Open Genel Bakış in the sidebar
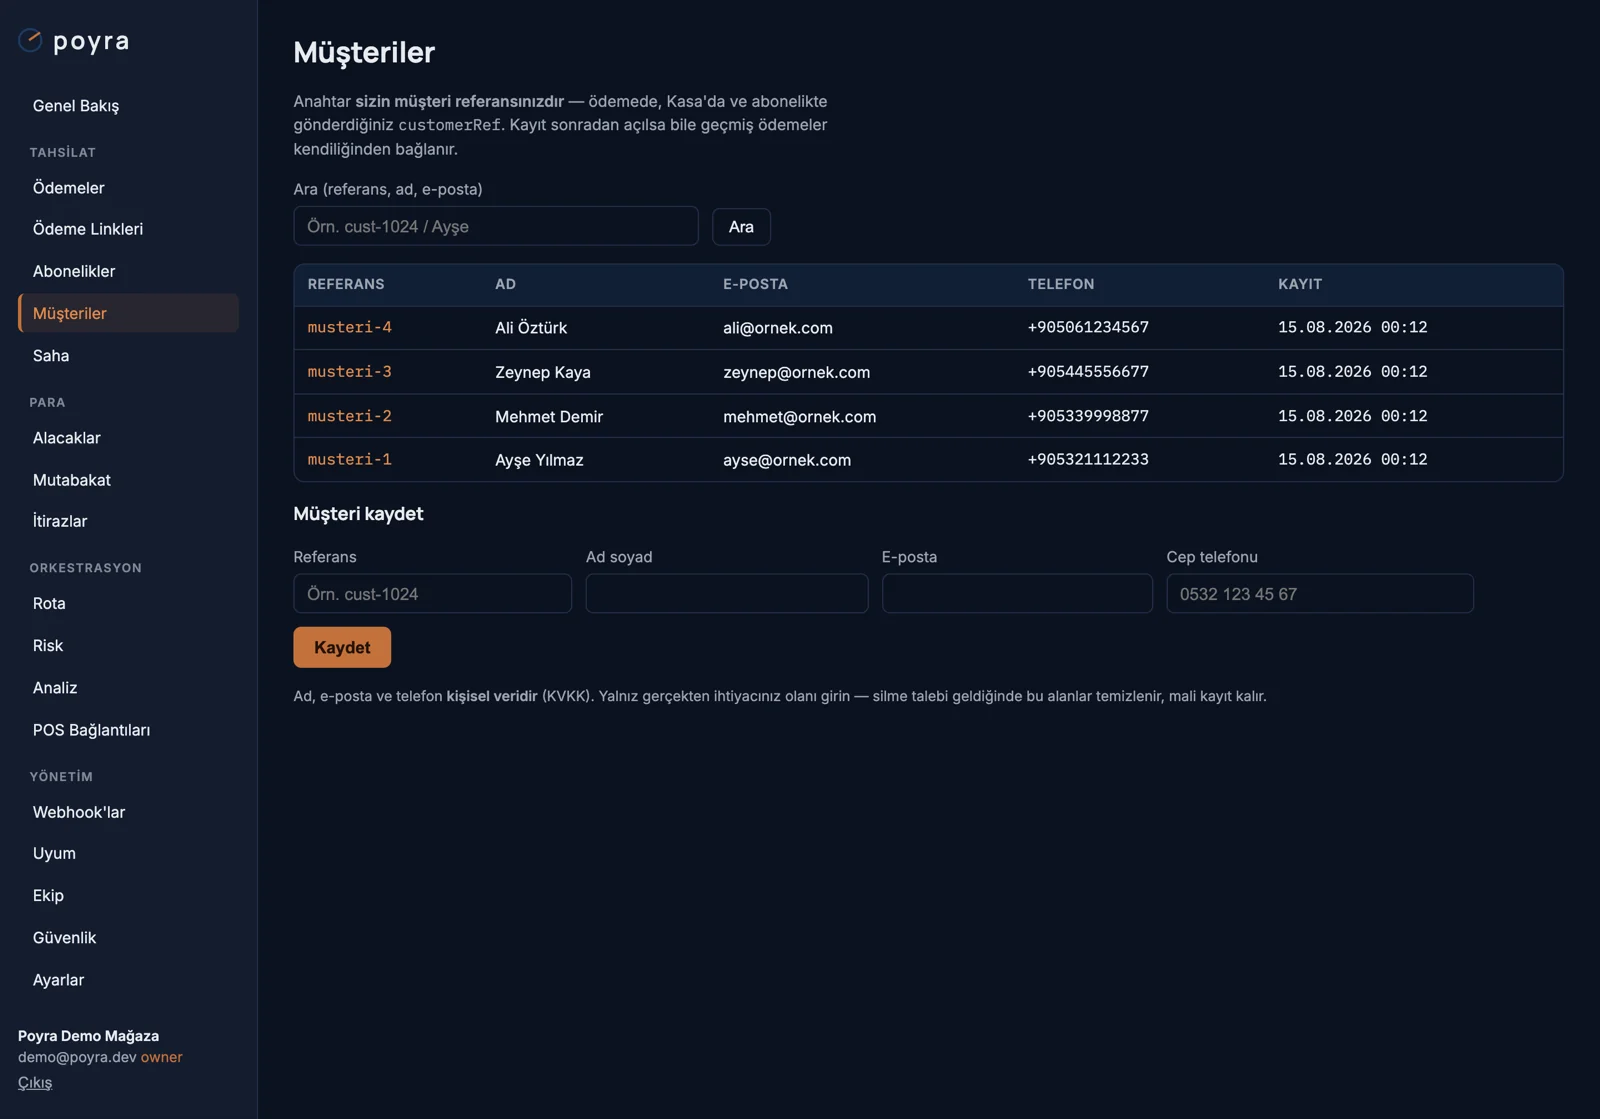The height and width of the screenshot is (1119, 1600). click(76, 106)
